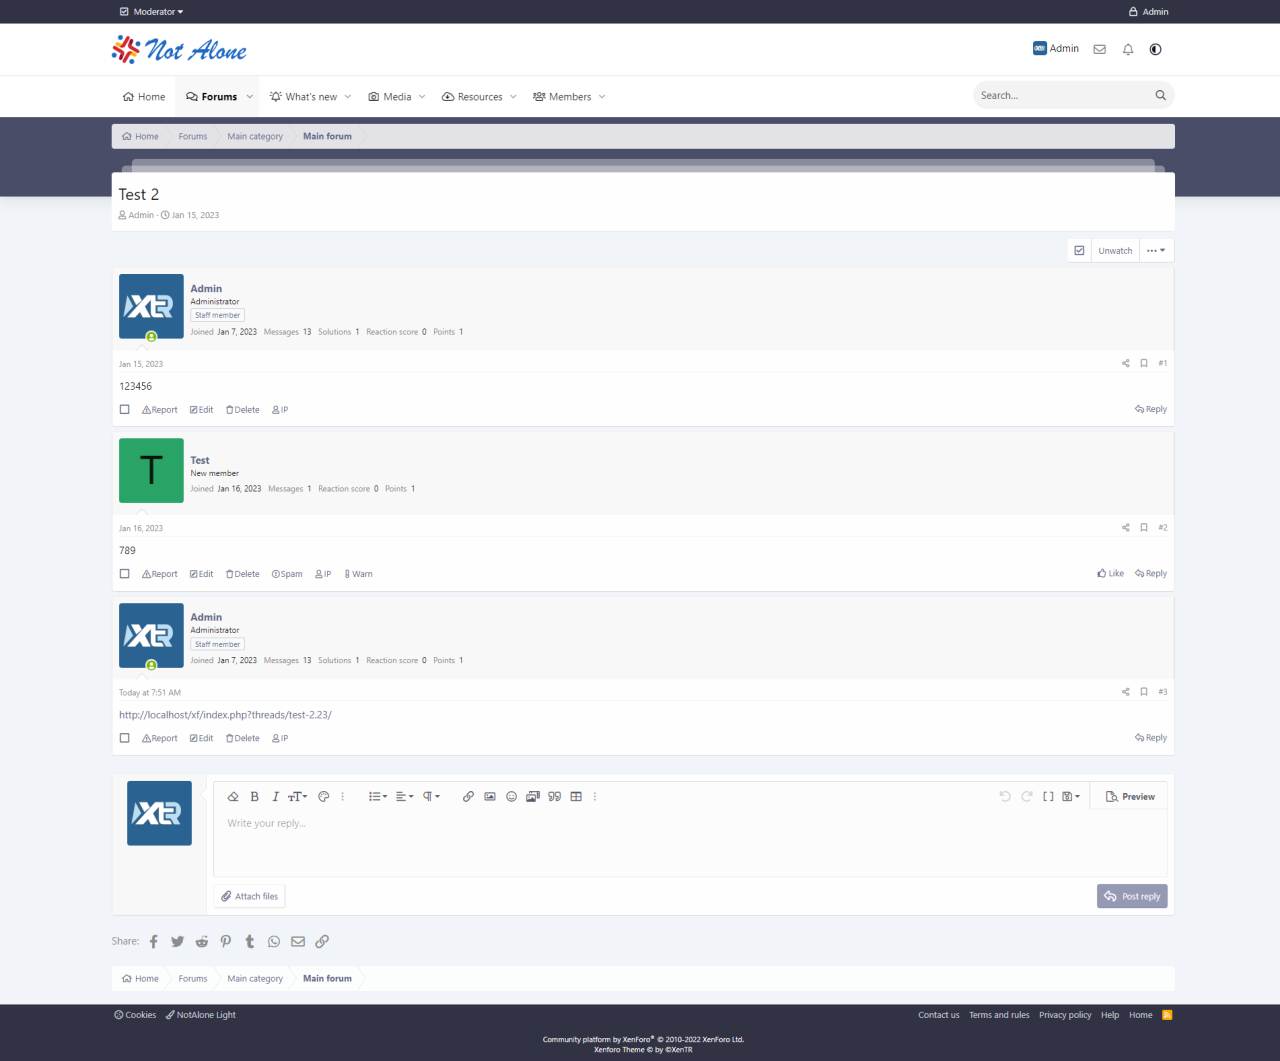Viewport: 1280px width, 1061px height.
Task: Click the Insert link icon in editor
Action: click(468, 797)
